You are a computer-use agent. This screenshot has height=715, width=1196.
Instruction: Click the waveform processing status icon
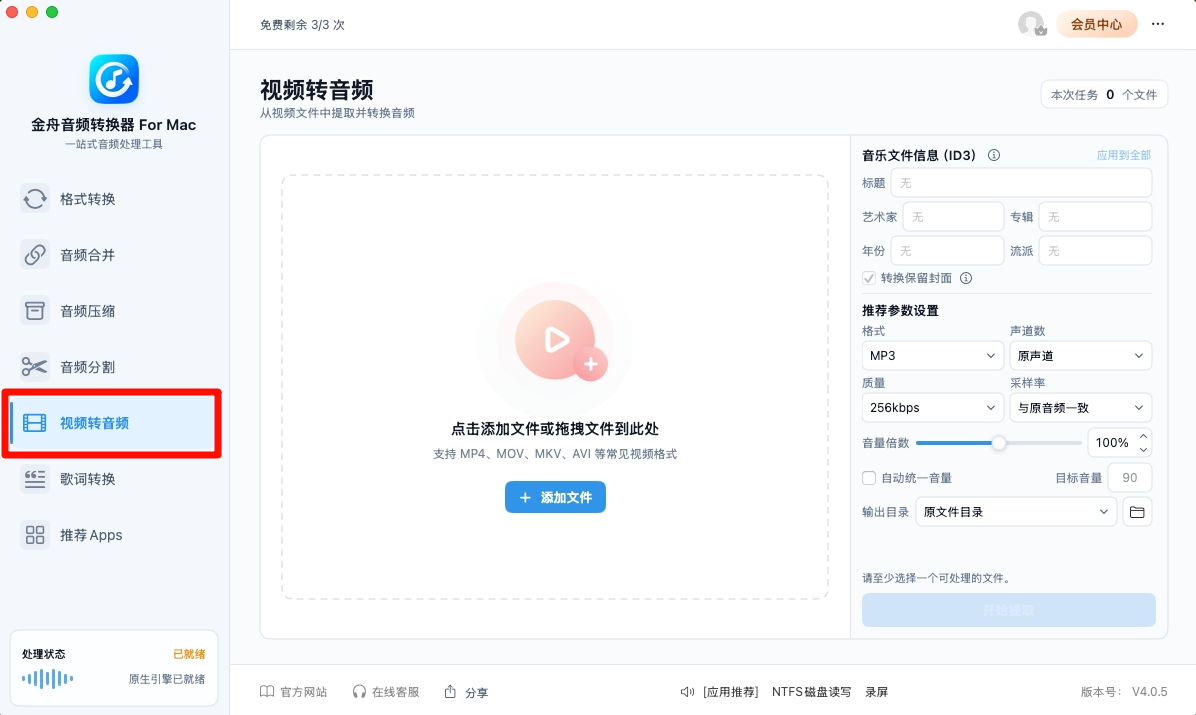pyautogui.click(x=47, y=678)
